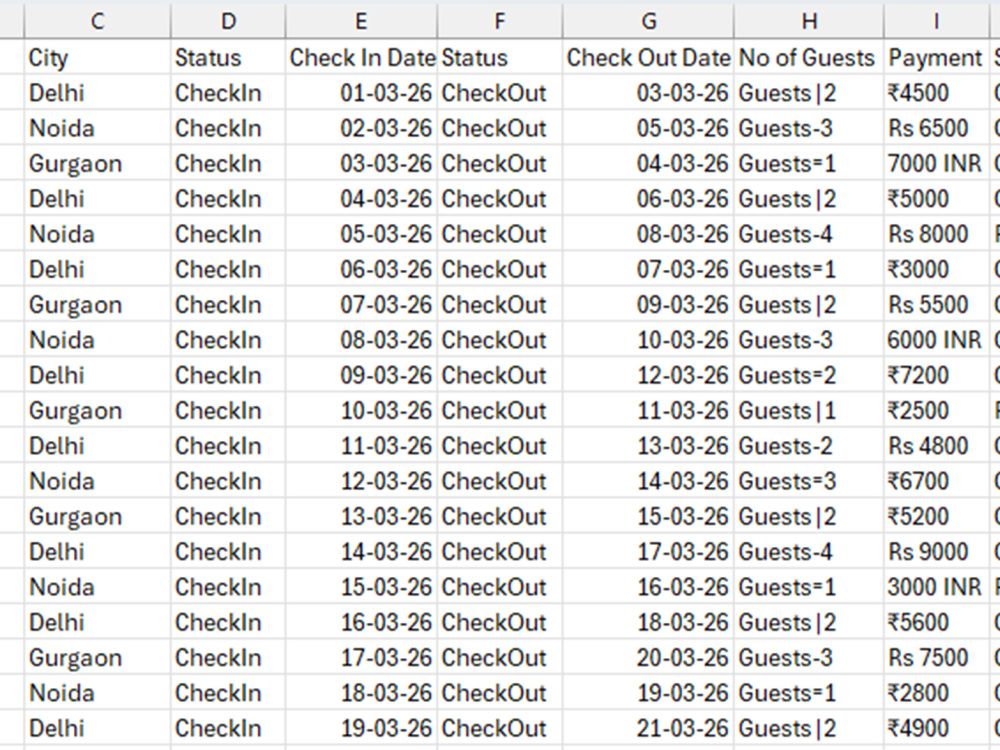This screenshot has width=1000, height=750.
Task: Select the Guests-3 cell beside Rs 7500
Action: coord(809,658)
